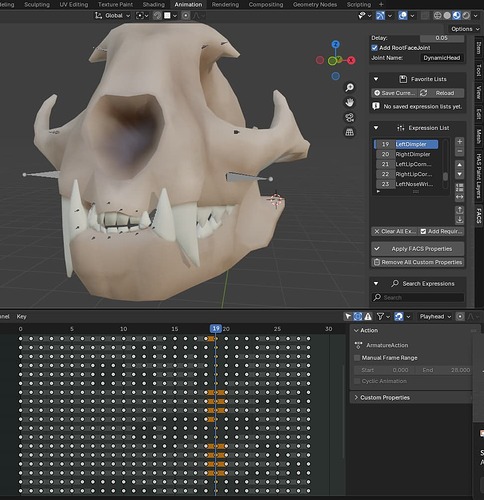The image size is (484, 500).
Task: Toggle viewport overlays display
Action: 403,16
